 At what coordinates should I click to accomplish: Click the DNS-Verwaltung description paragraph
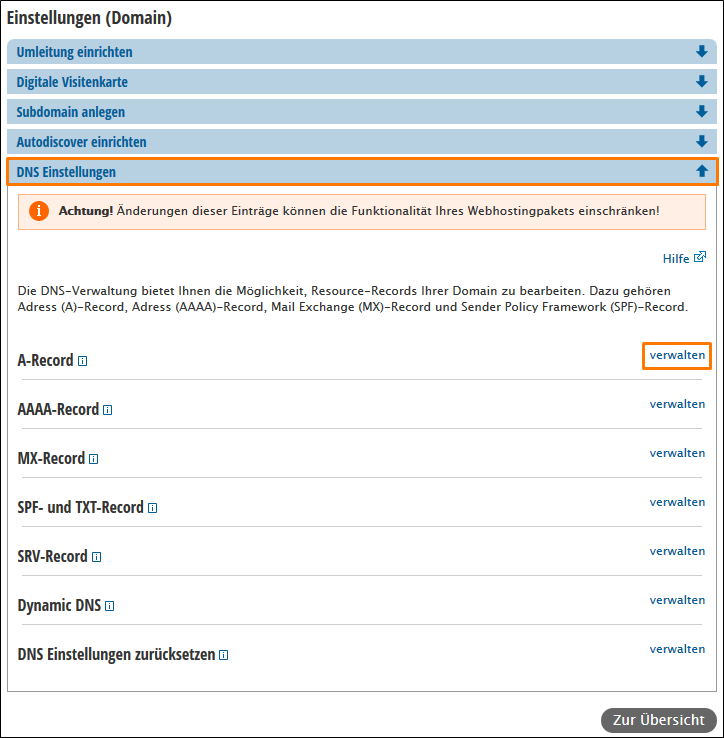coord(353,299)
